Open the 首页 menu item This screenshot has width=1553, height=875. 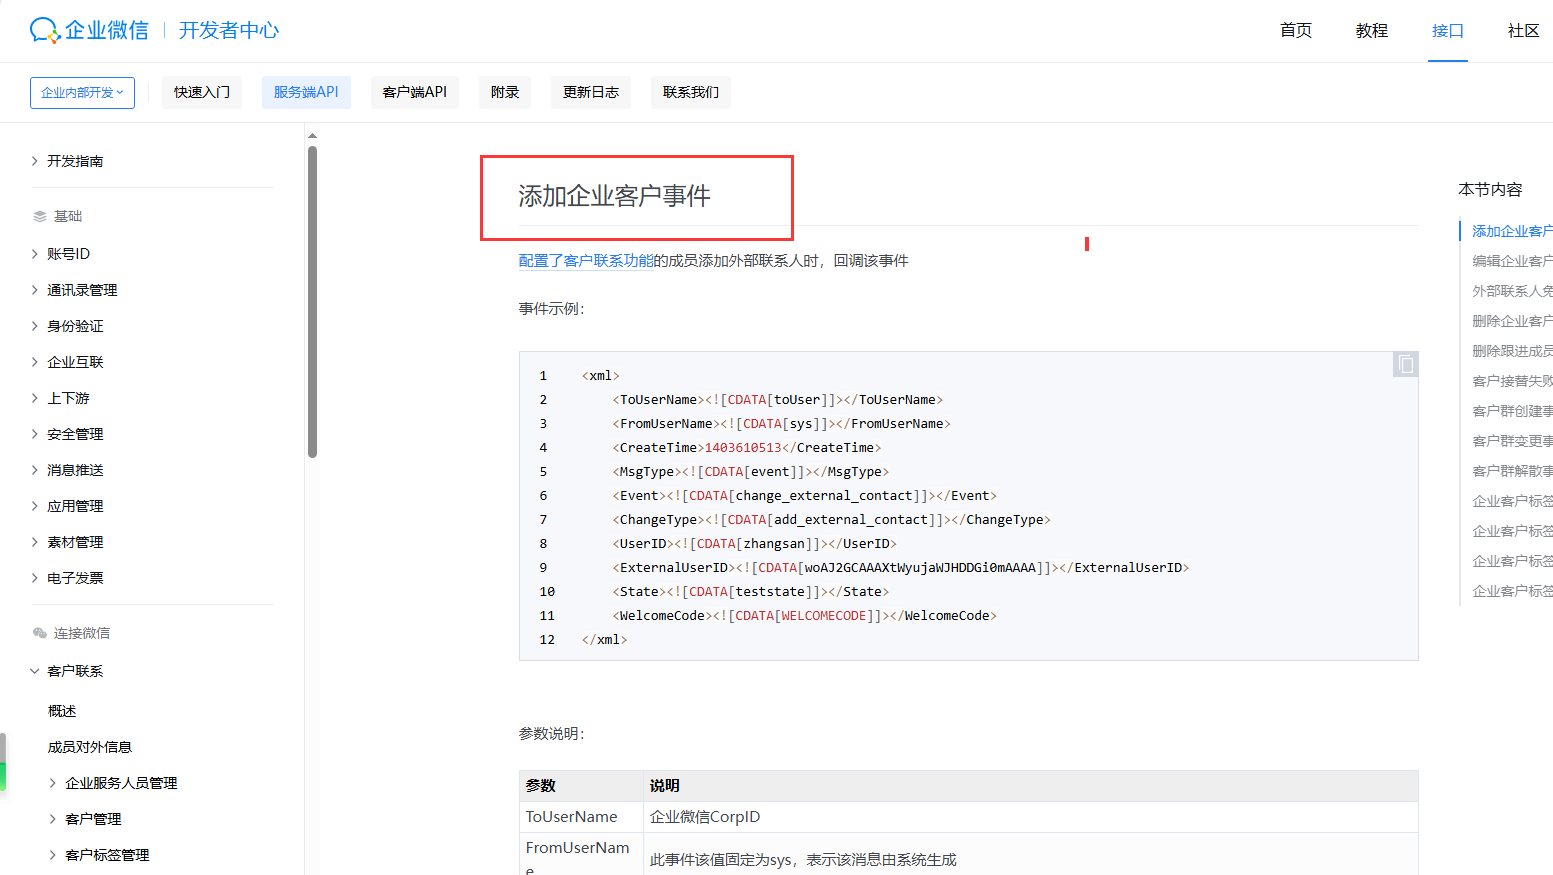(x=1295, y=31)
